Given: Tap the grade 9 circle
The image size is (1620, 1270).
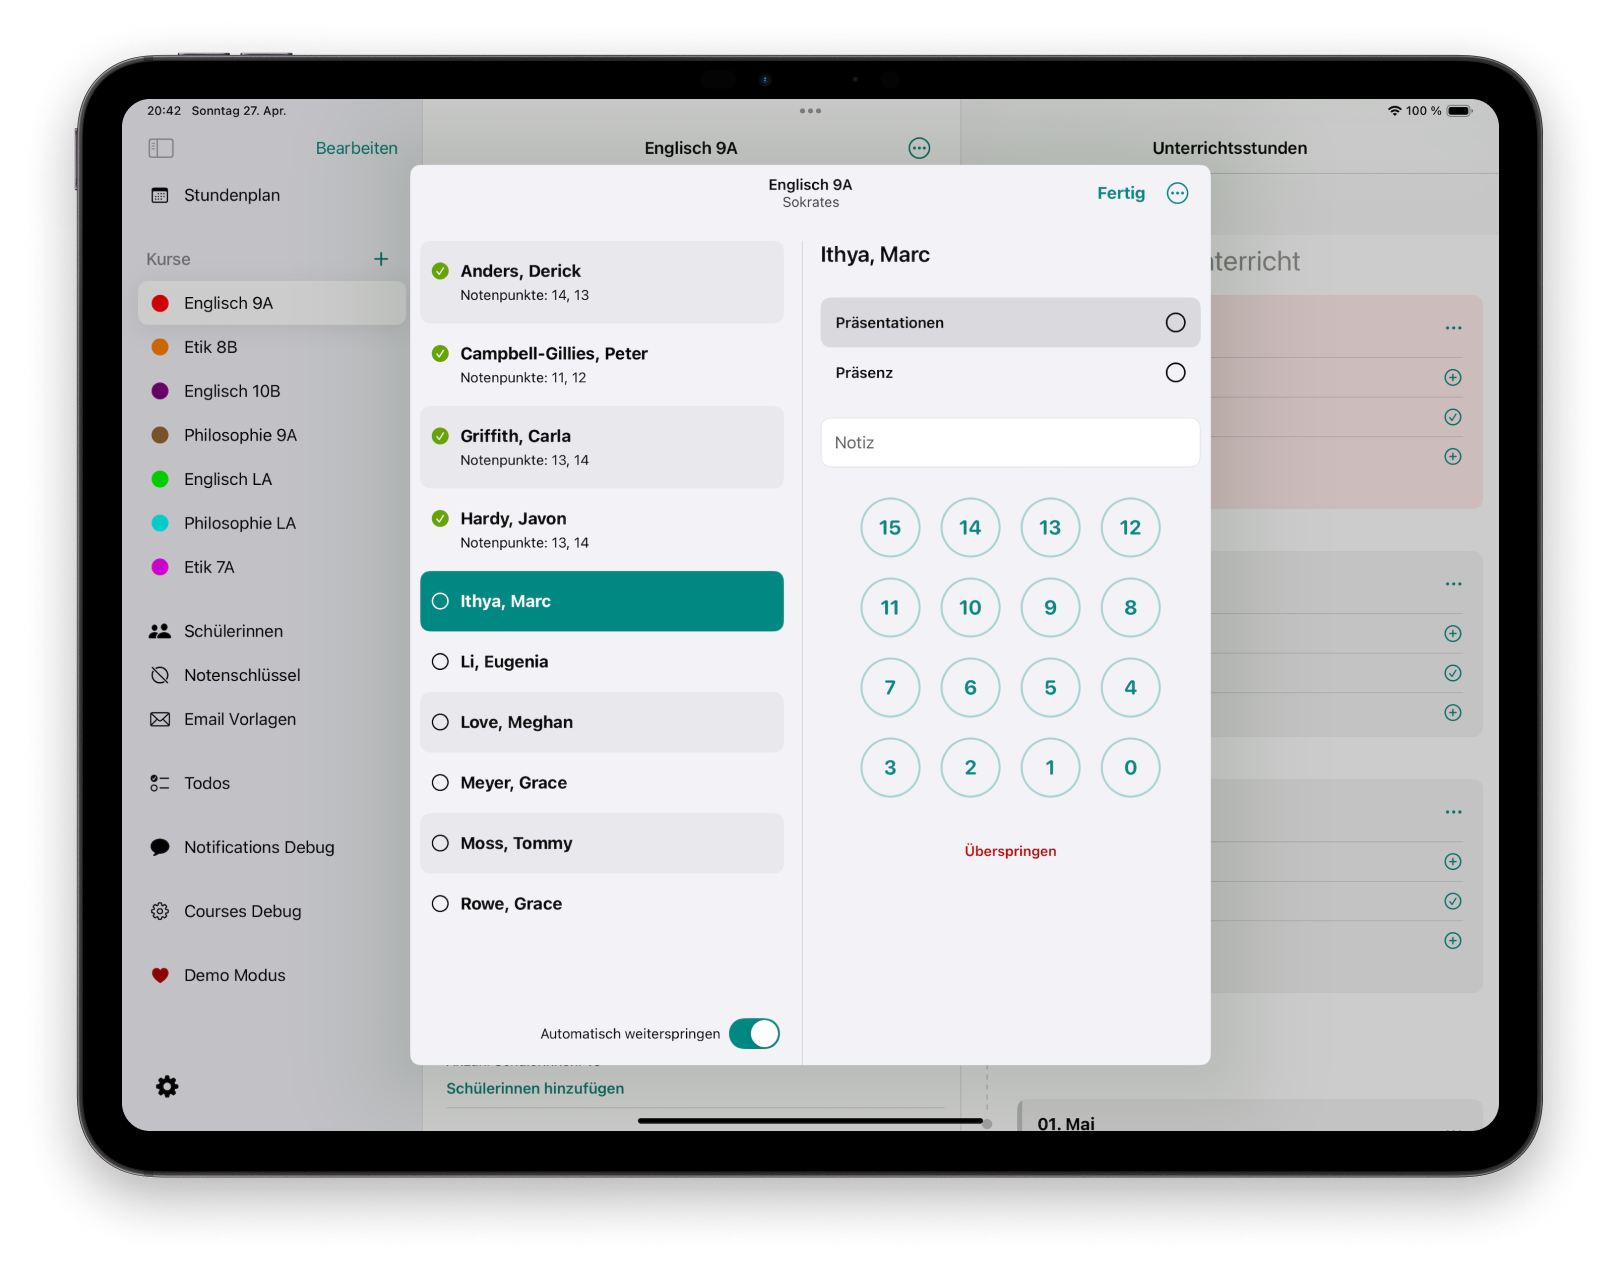Looking at the screenshot, I should tap(1050, 607).
